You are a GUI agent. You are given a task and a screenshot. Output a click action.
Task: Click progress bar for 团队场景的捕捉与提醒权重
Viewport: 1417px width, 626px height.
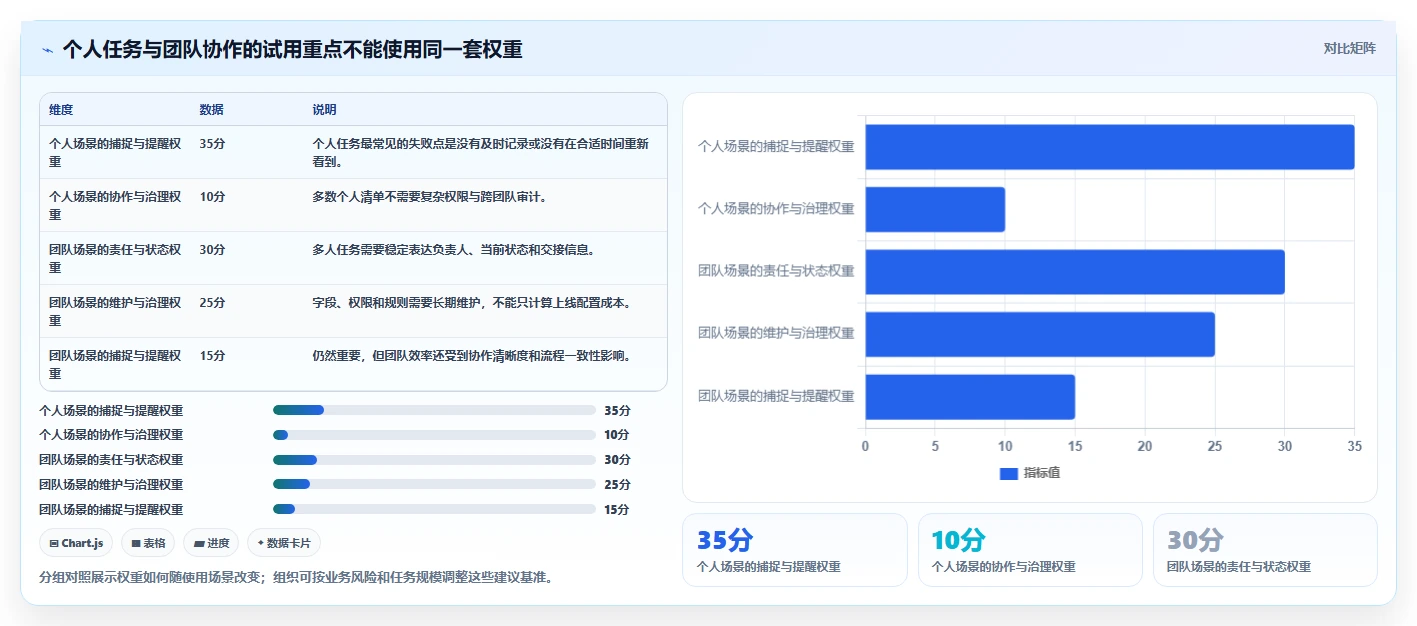tap(434, 509)
